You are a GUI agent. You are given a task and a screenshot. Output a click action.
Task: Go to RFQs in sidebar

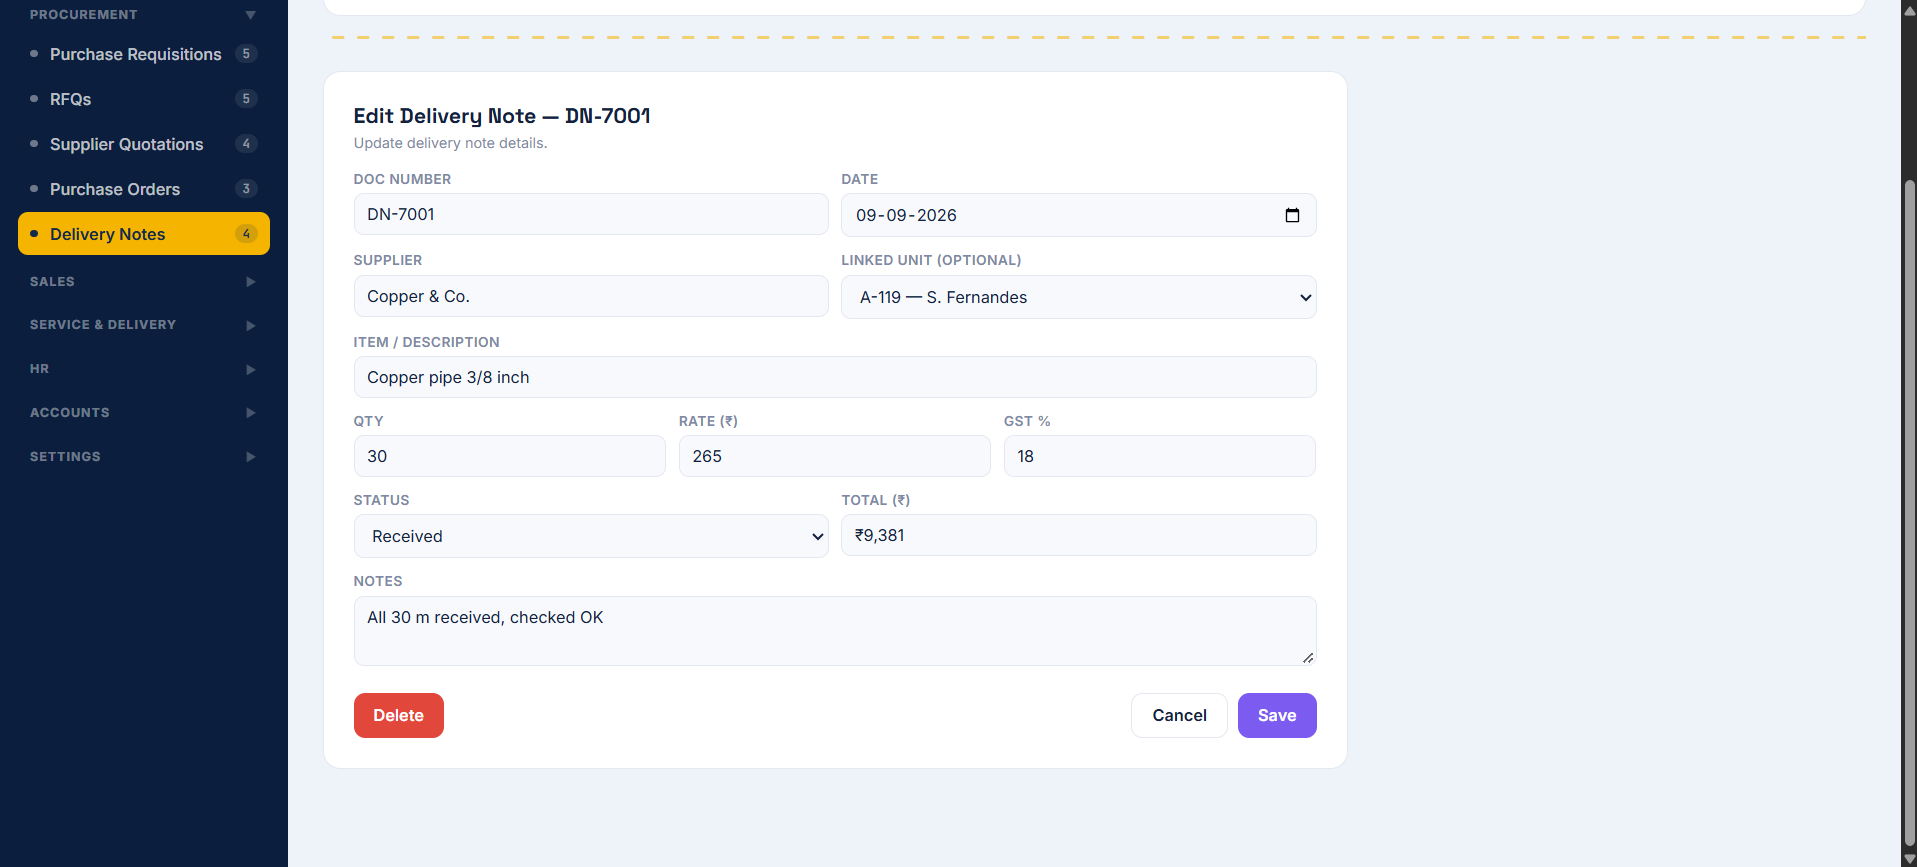[144, 99]
